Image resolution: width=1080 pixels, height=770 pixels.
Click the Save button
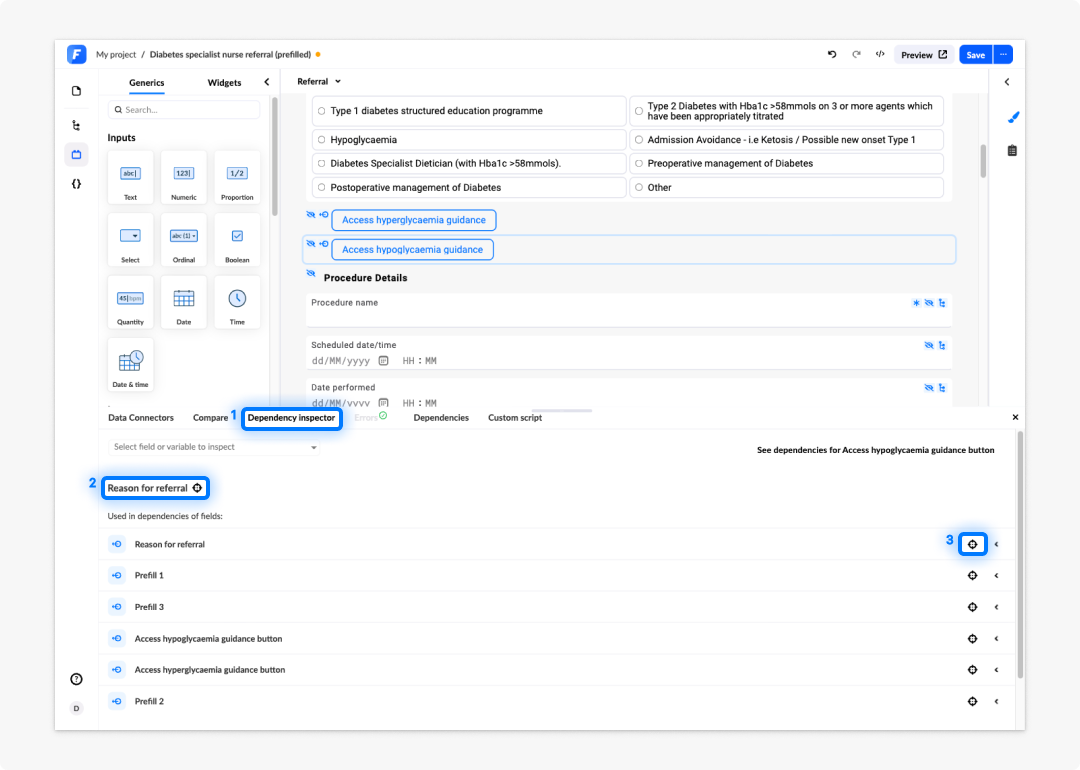point(976,54)
